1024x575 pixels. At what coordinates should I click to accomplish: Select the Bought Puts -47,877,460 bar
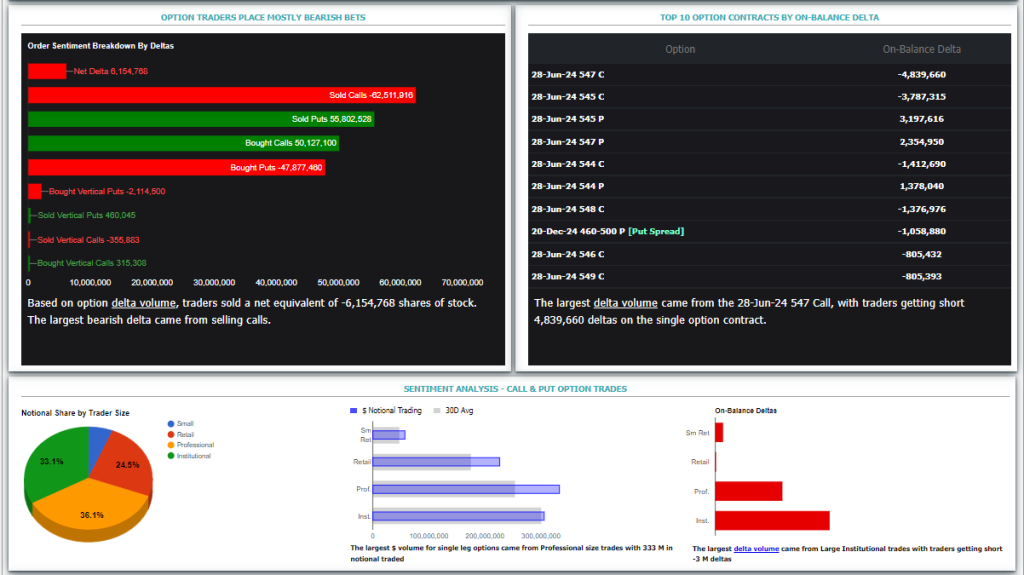[176, 167]
